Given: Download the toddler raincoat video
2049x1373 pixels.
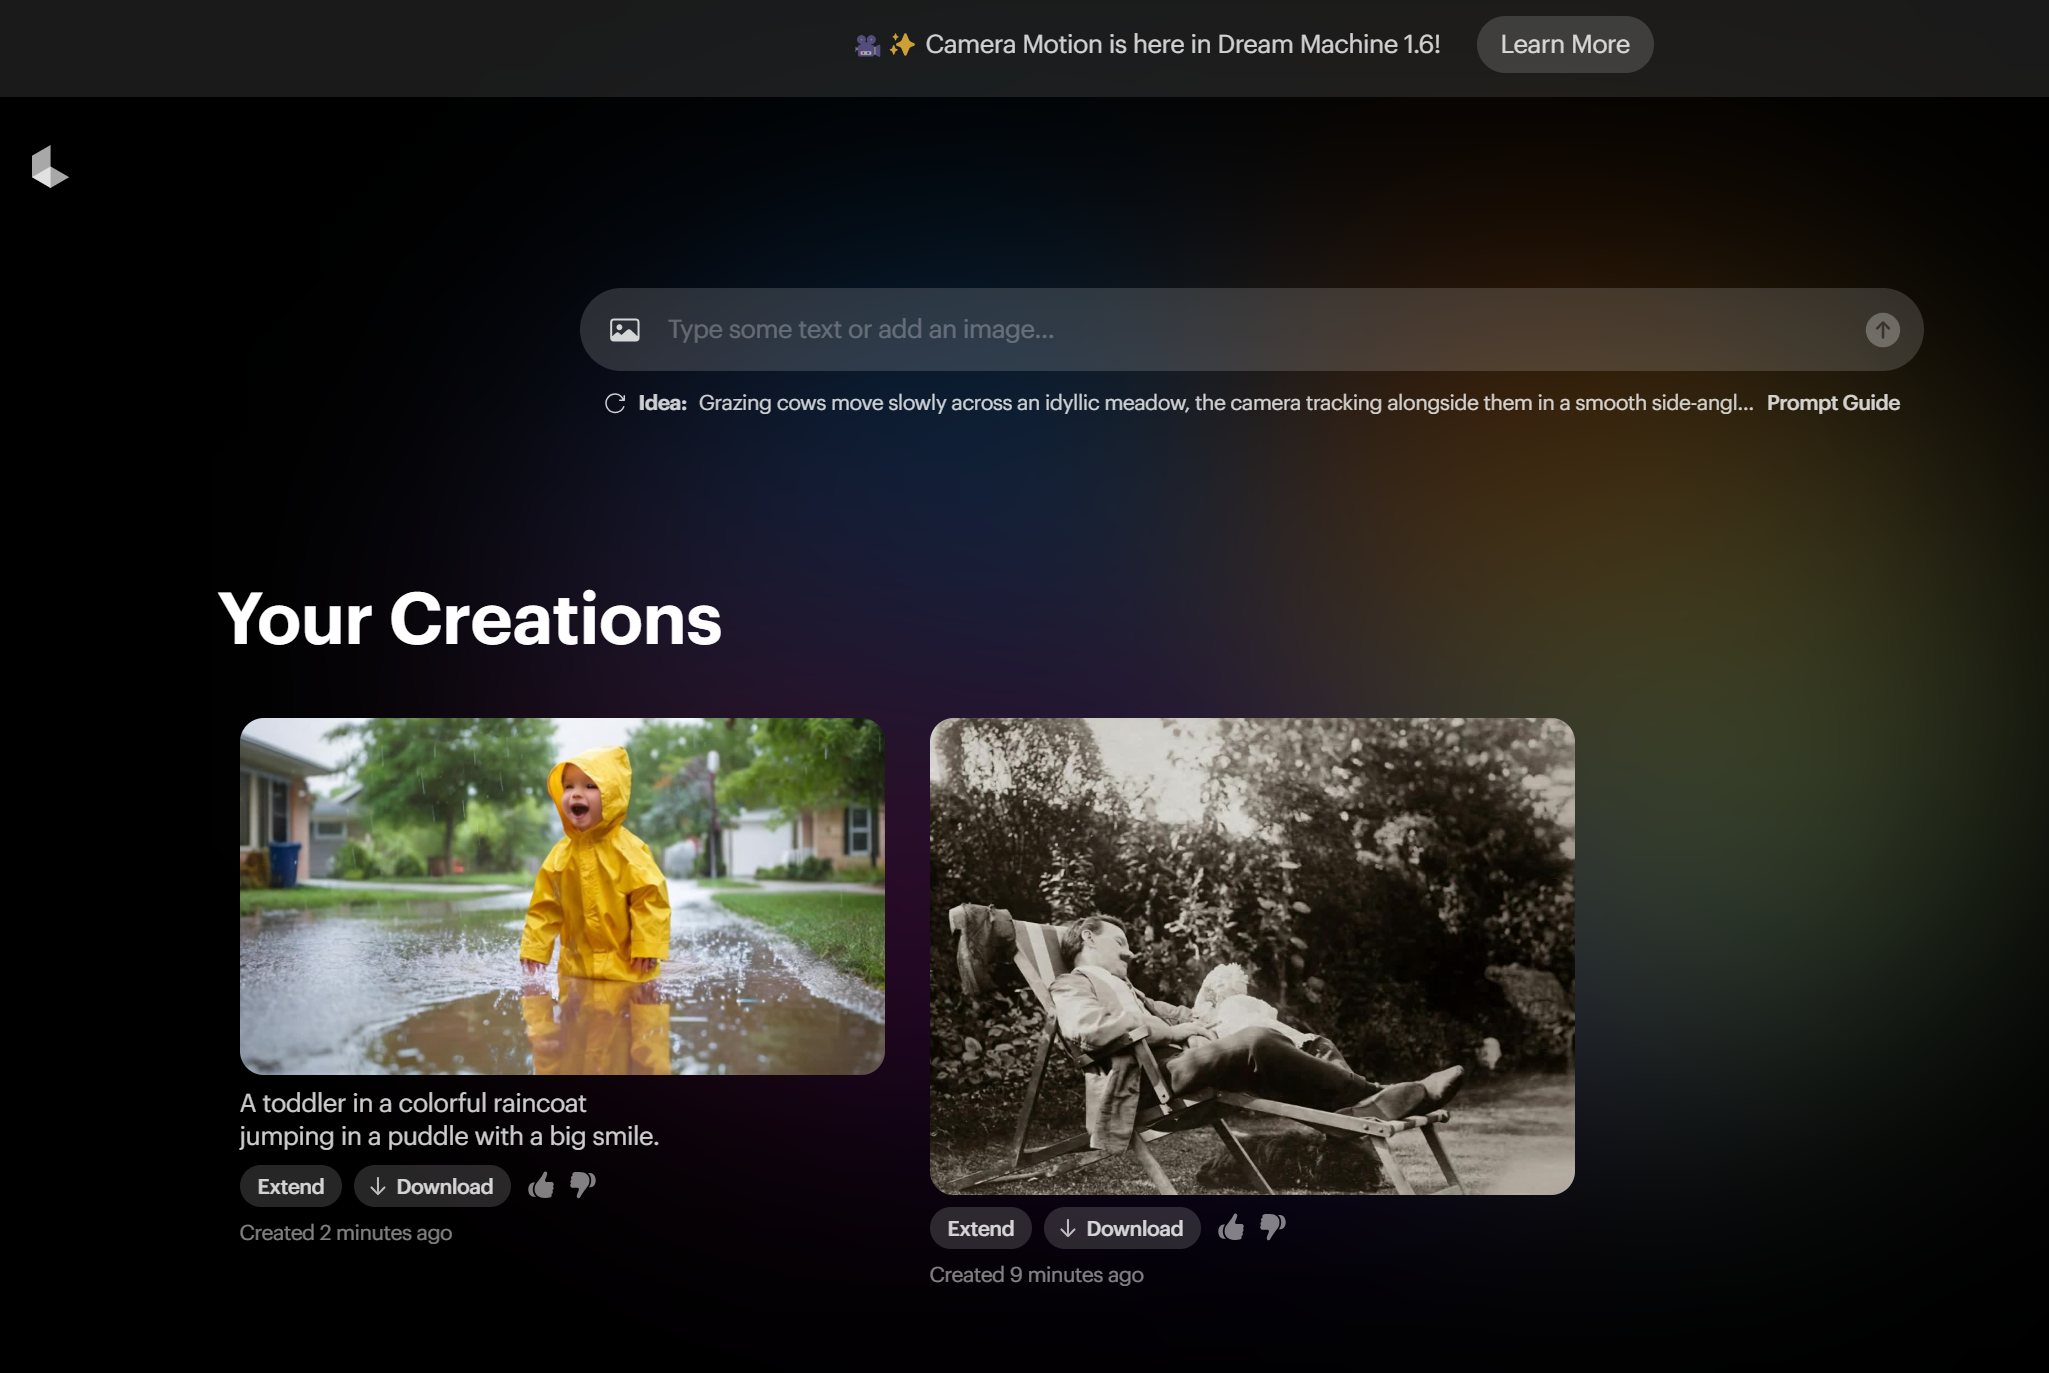Looking at the screenshot, I should tap(432, 1187).
